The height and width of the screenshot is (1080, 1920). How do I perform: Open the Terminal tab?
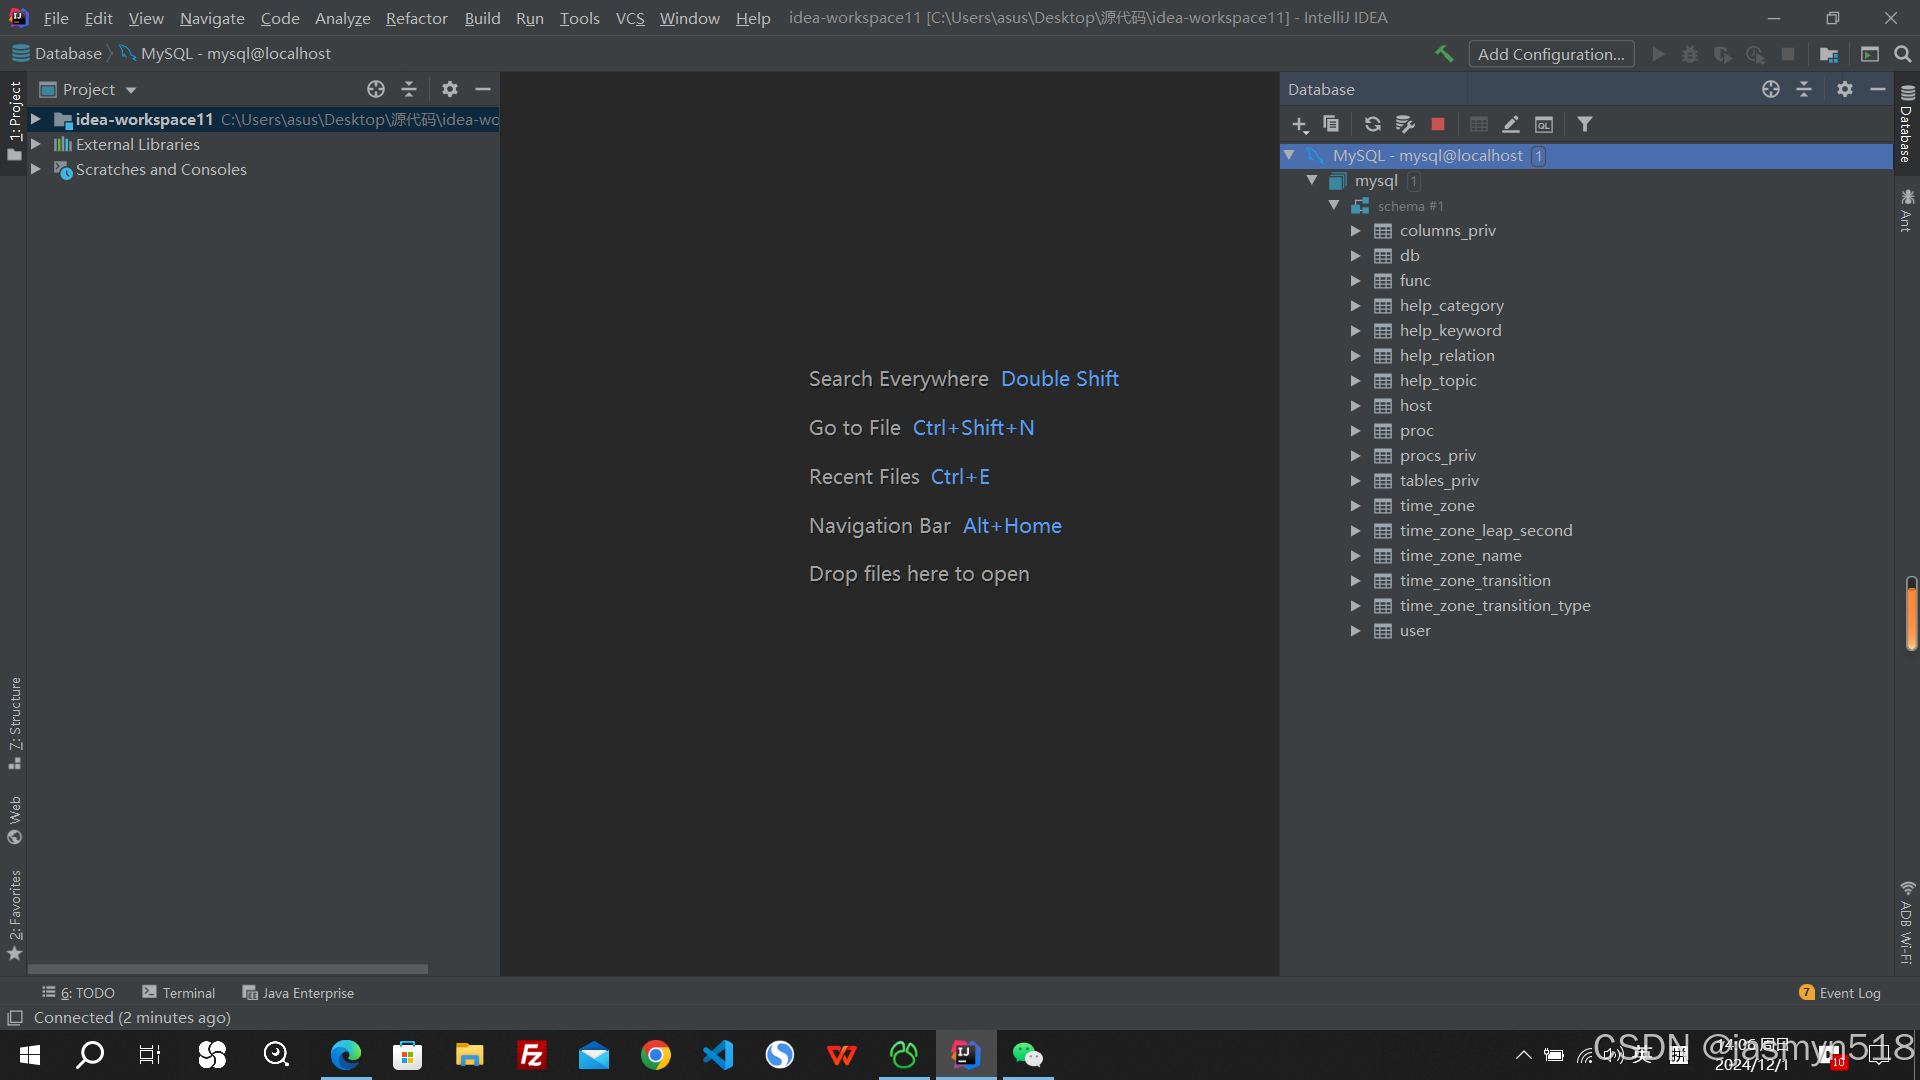point(179,993)
